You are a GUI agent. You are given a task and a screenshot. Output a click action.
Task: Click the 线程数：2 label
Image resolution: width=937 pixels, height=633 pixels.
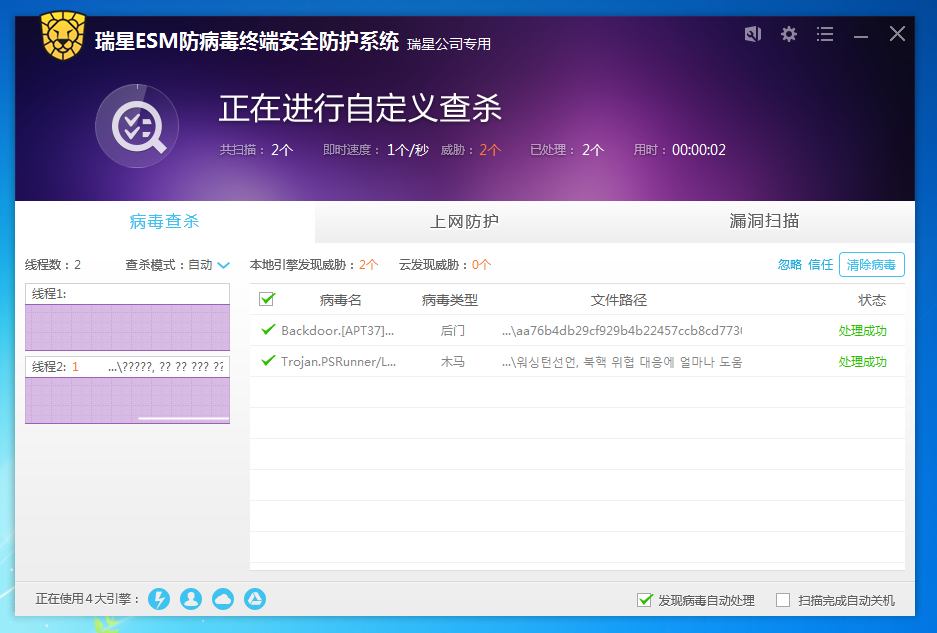tap(53, 265)
